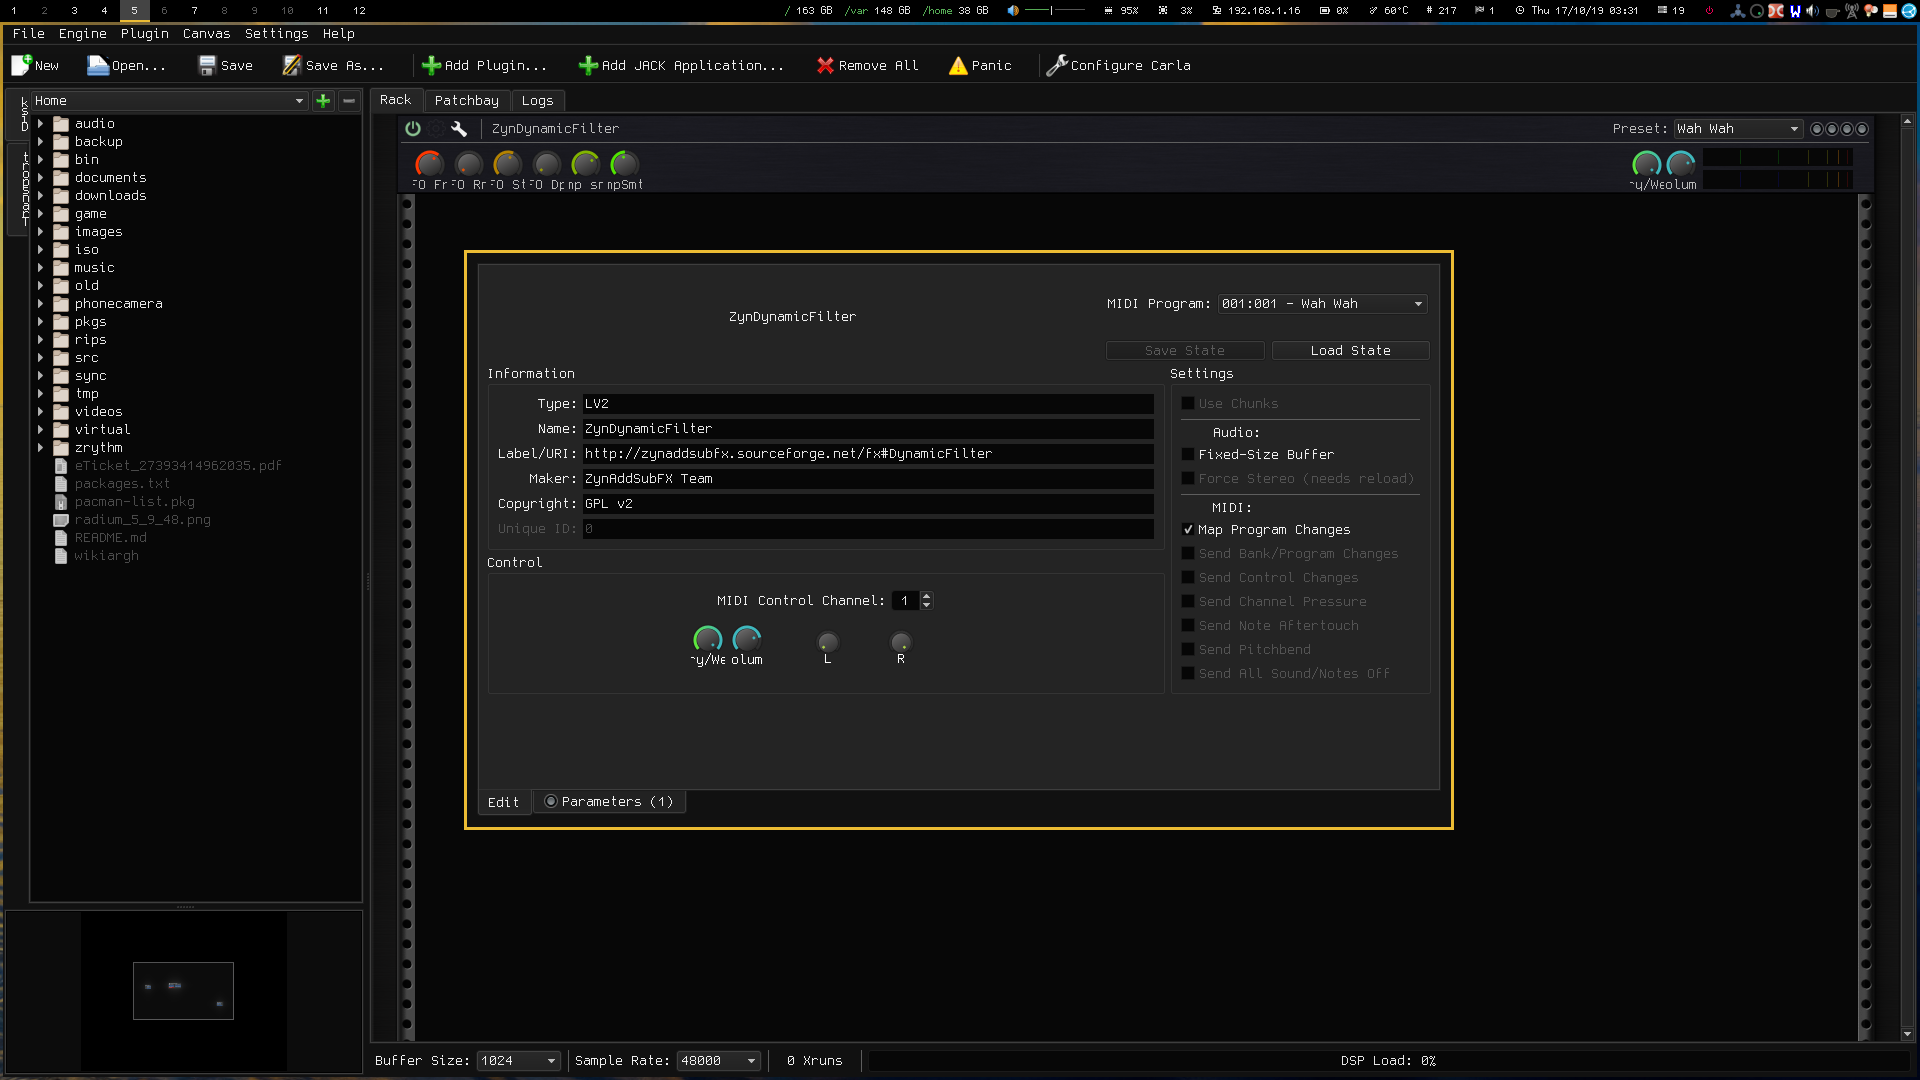Open the MIDI Program dropdown
Viewport: 1920px width, 1080px height.
(x=1322, y=304)
